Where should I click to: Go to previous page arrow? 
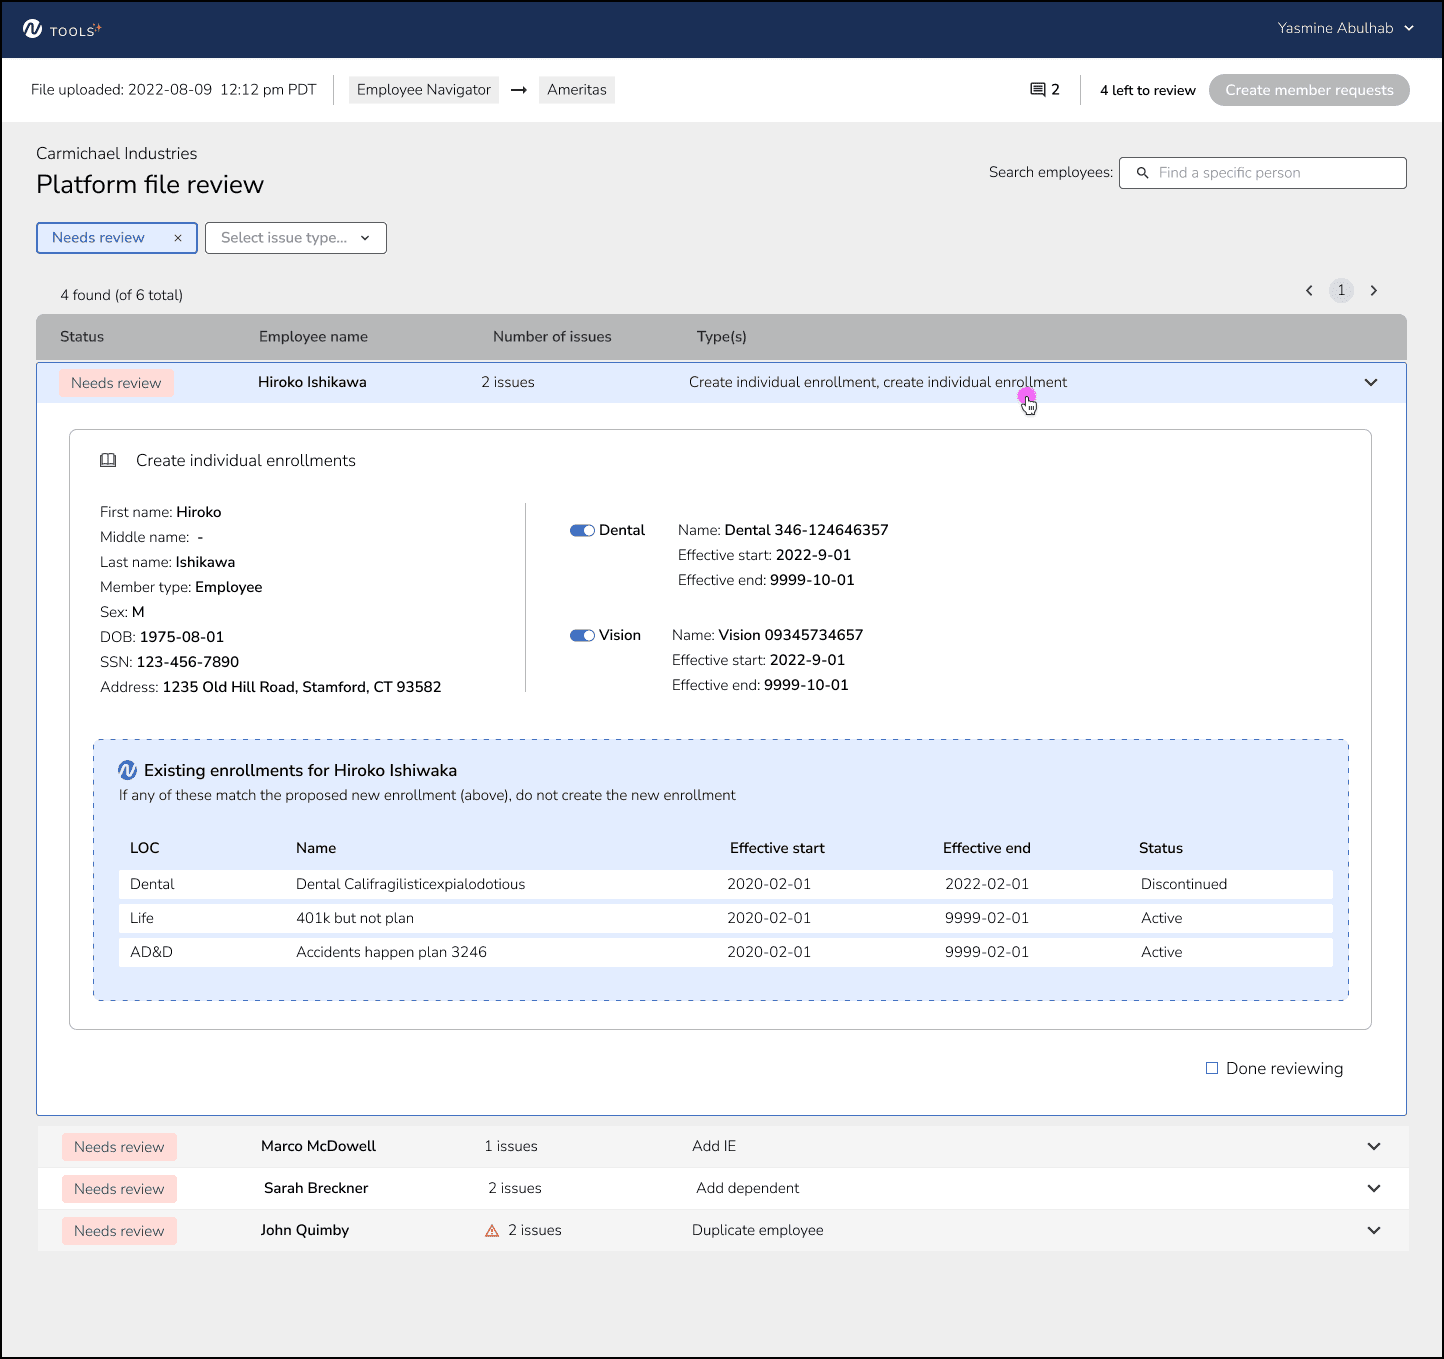1309,291
